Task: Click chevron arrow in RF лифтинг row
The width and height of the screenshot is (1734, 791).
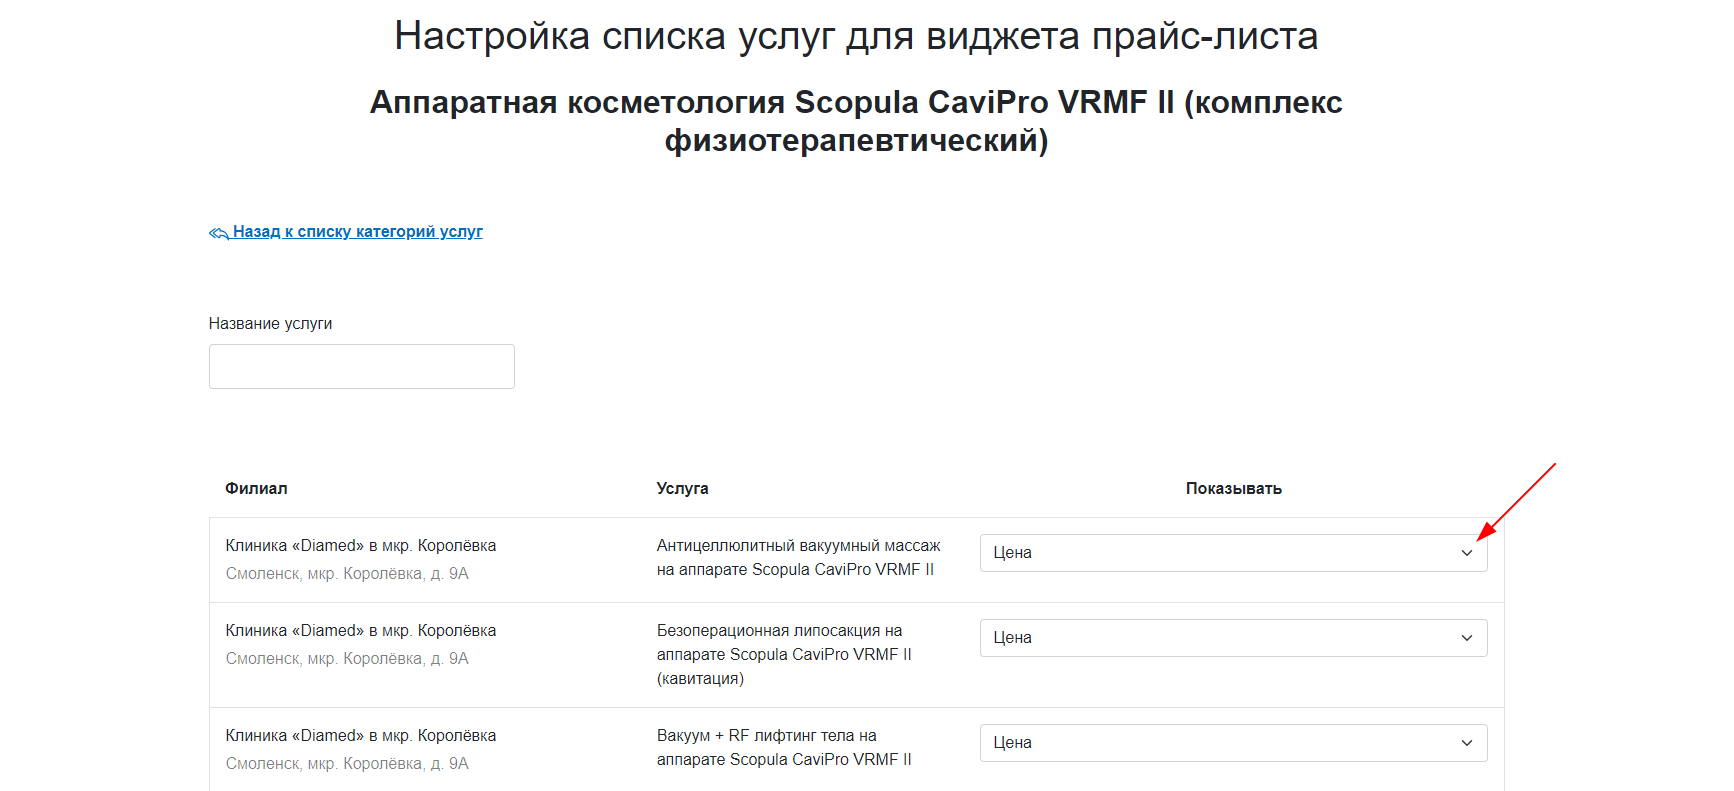Action: coord(1467,743)
